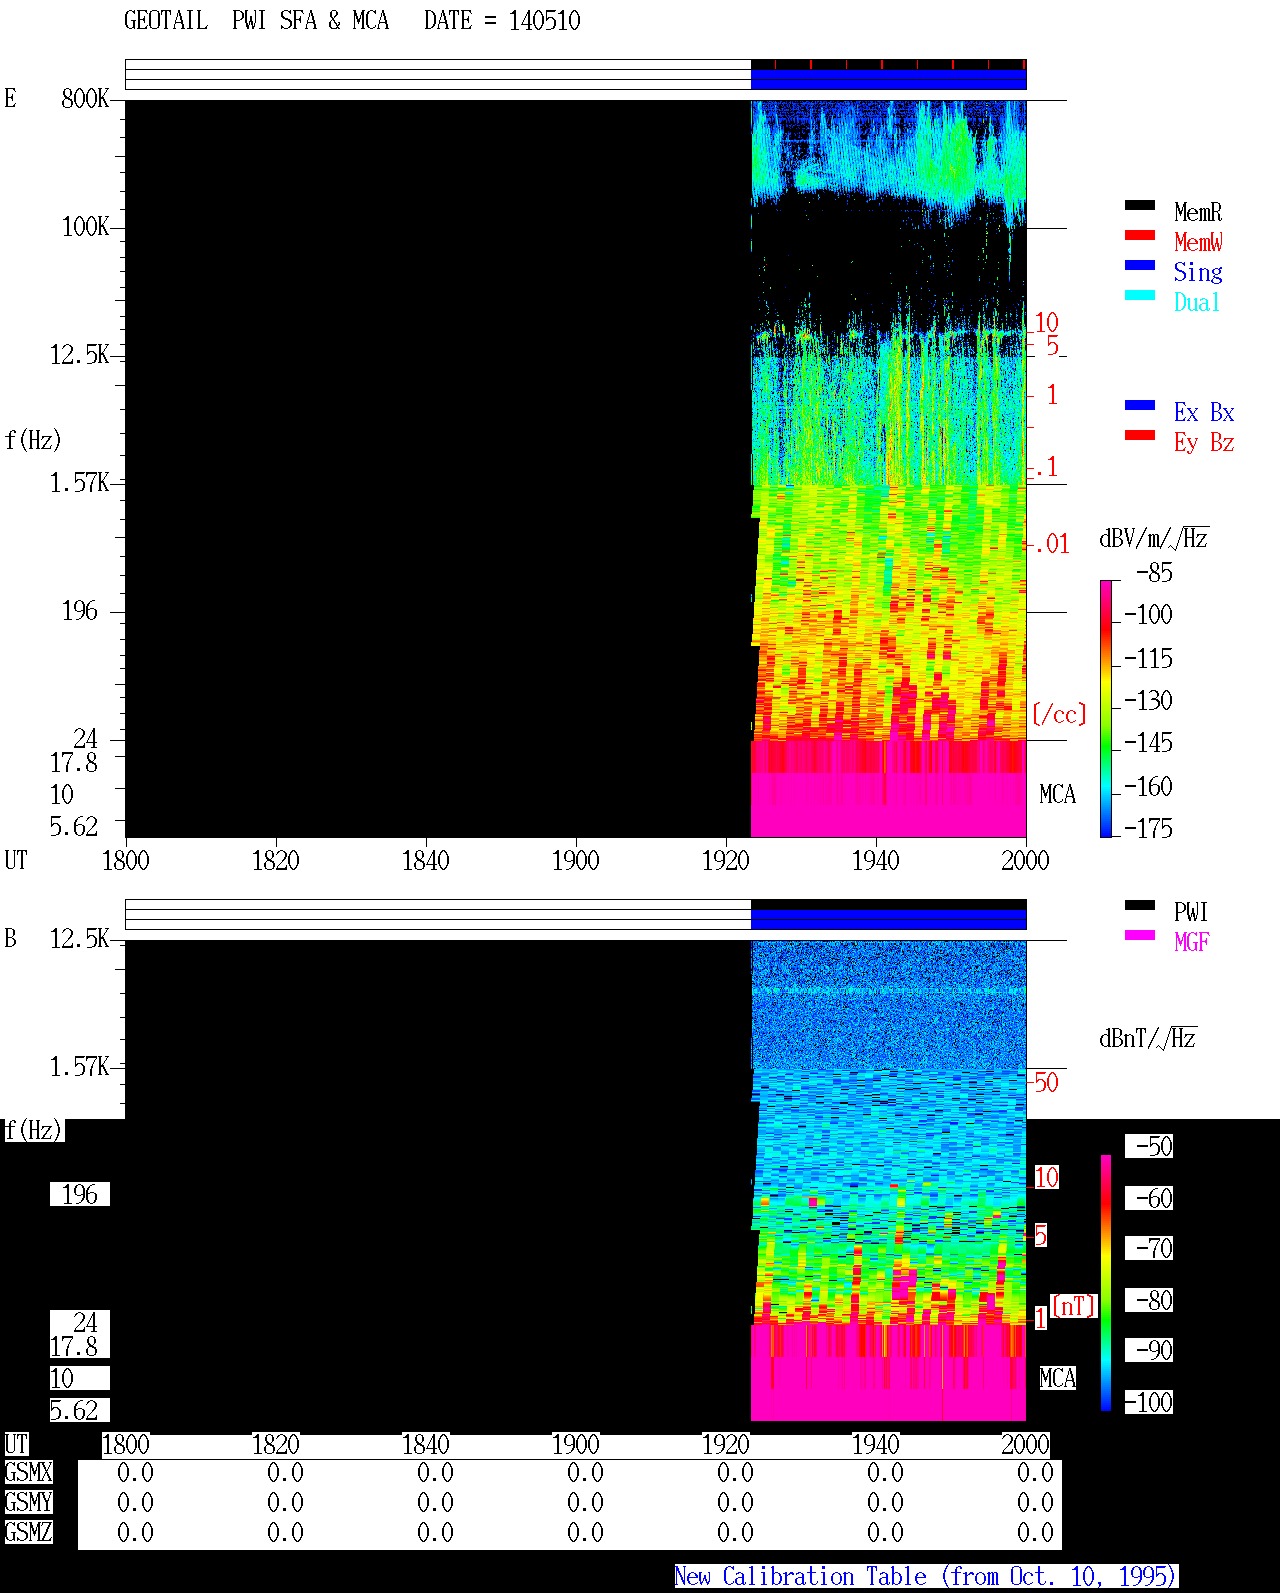Select the black PWI legend swatch
The width and height of the screenshot is (1280, 1593).
(x=1139, y=905)
